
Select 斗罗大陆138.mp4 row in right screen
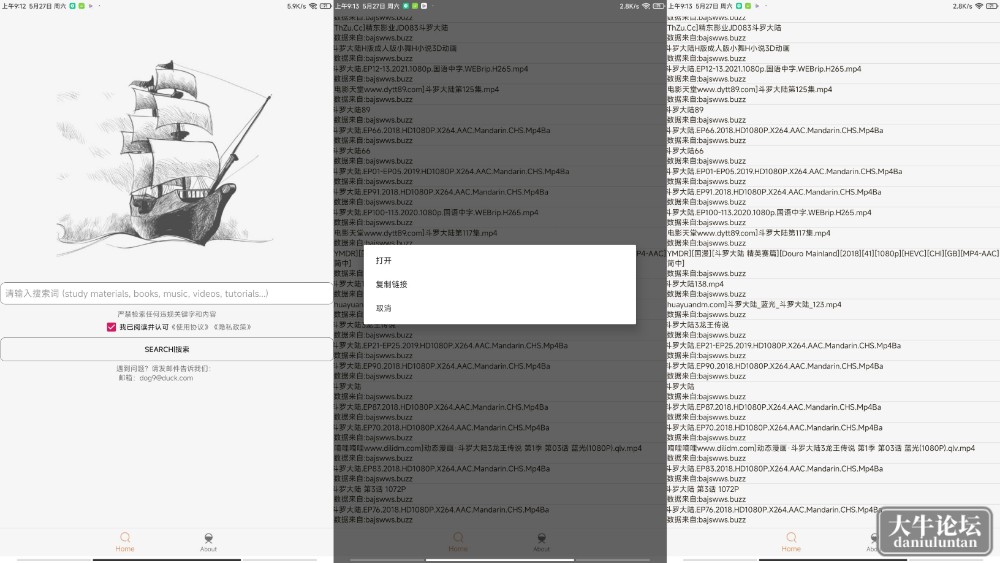click(x=833, y=289)
